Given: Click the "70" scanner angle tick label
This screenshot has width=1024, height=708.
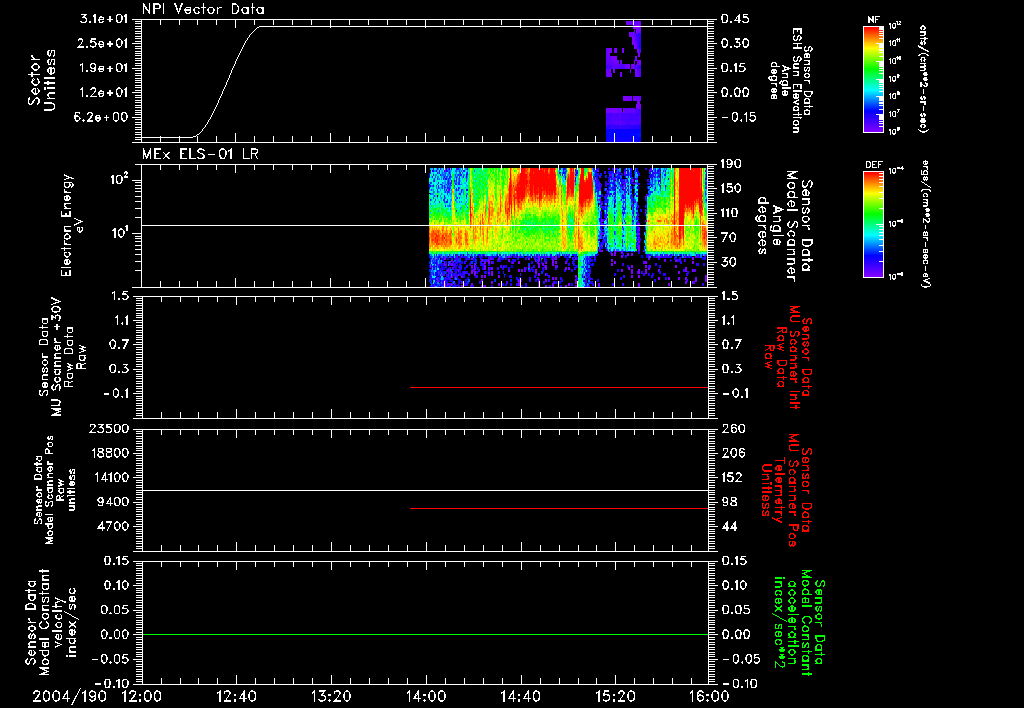Looking at the screenshot, I should coord(729,238).
